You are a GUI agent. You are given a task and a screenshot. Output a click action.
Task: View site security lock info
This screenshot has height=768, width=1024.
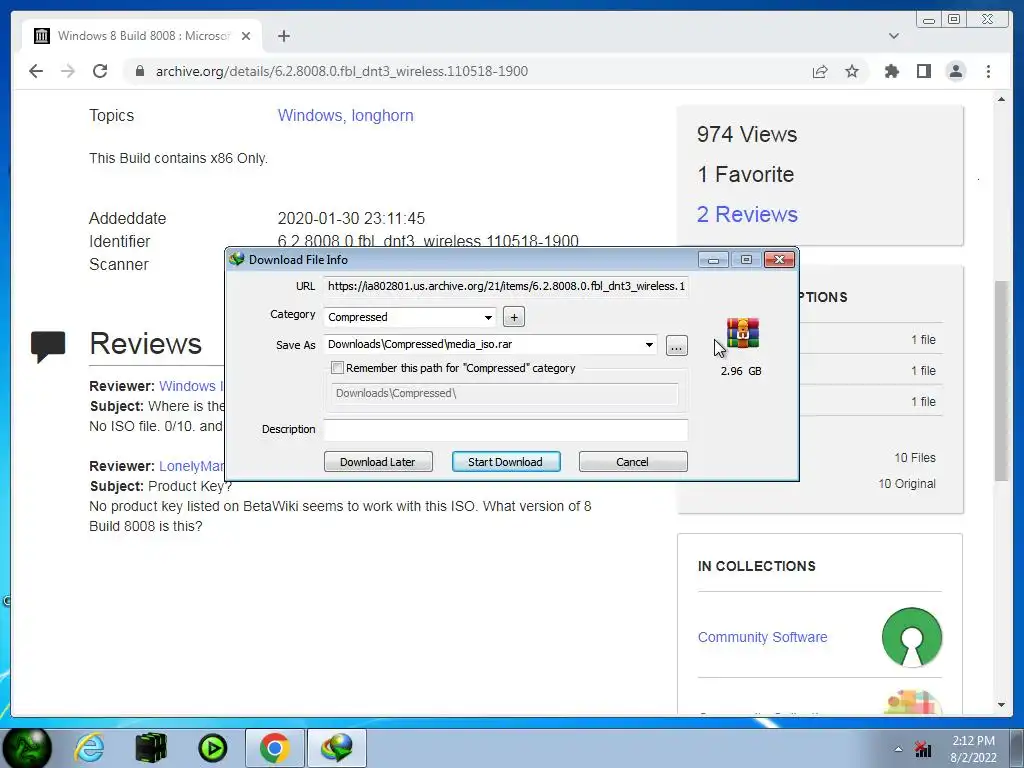point(140,71)
